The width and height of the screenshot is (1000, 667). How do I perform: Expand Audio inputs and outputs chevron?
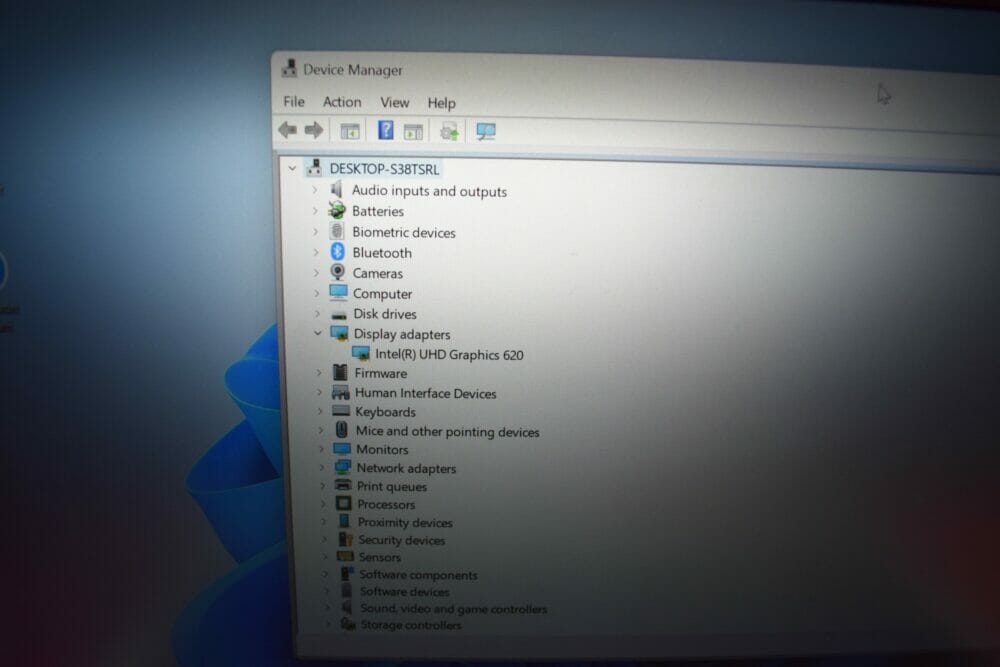point(314,190)
